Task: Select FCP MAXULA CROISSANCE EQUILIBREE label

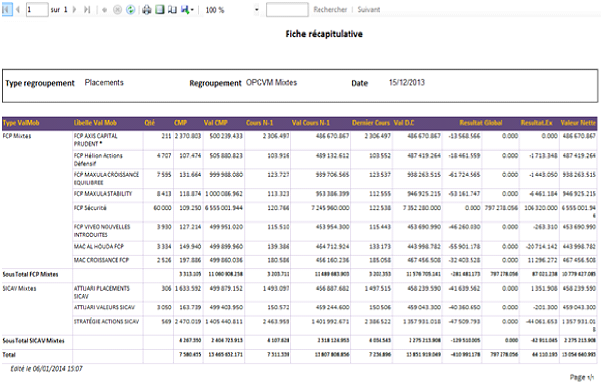Action: coord(106,178)
